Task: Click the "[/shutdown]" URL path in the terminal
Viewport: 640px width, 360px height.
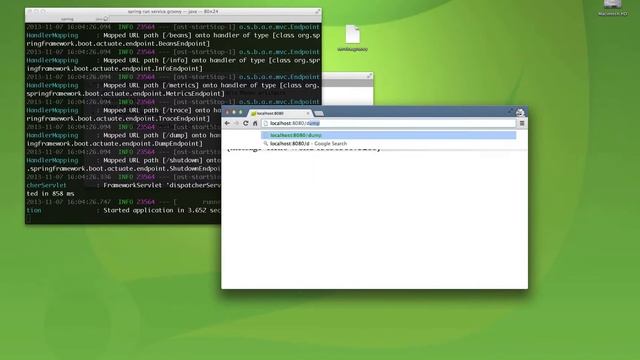Action: (x=182, y=160)
